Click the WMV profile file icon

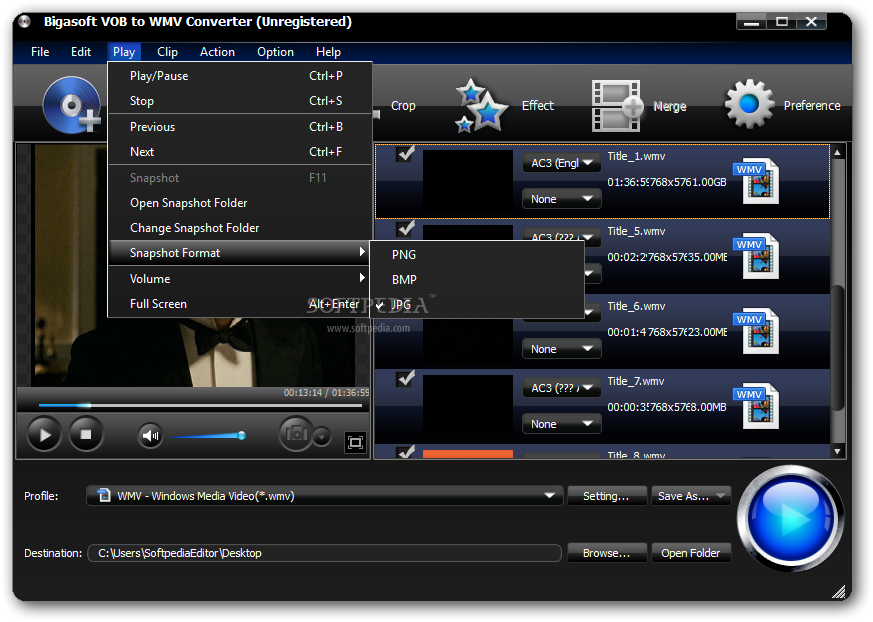(x=104, y=495)
